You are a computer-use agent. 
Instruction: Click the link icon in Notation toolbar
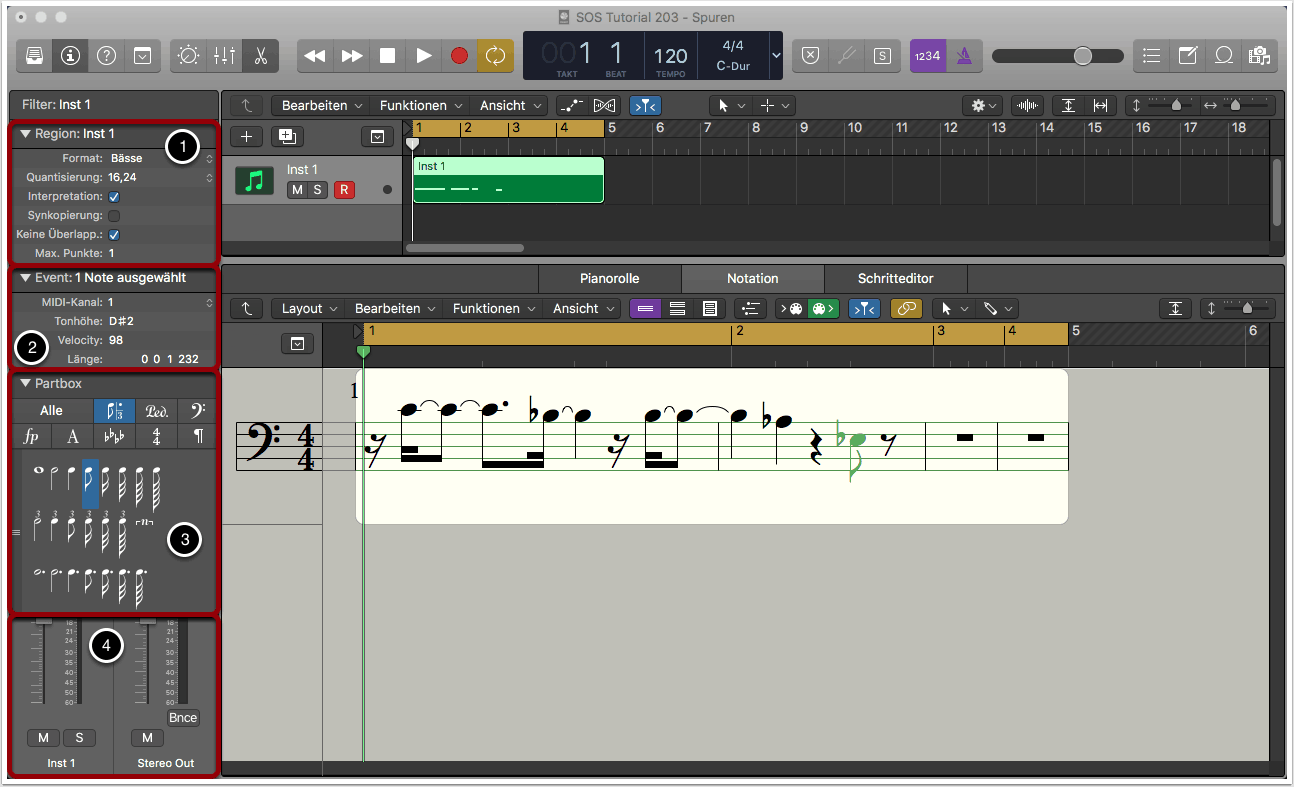click(x=906, y=309)
